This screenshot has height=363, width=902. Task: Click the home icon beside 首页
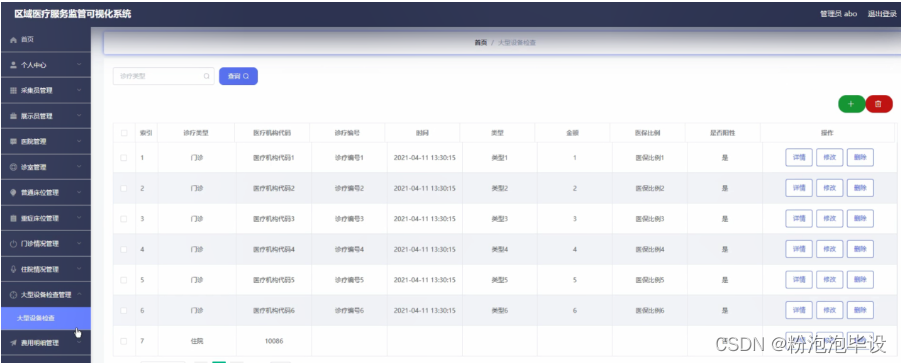pyautogui.click(x=14, y=40)
